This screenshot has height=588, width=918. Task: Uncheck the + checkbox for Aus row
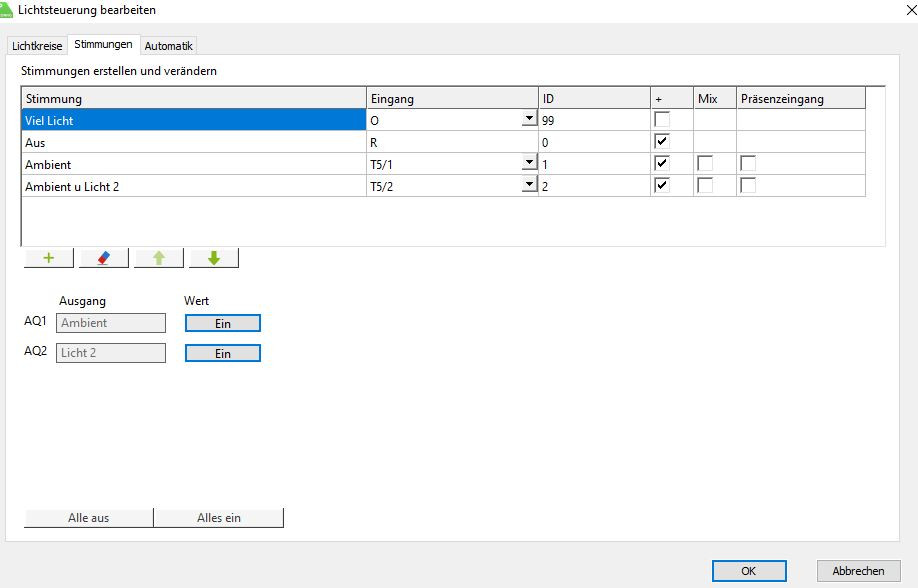661,142
